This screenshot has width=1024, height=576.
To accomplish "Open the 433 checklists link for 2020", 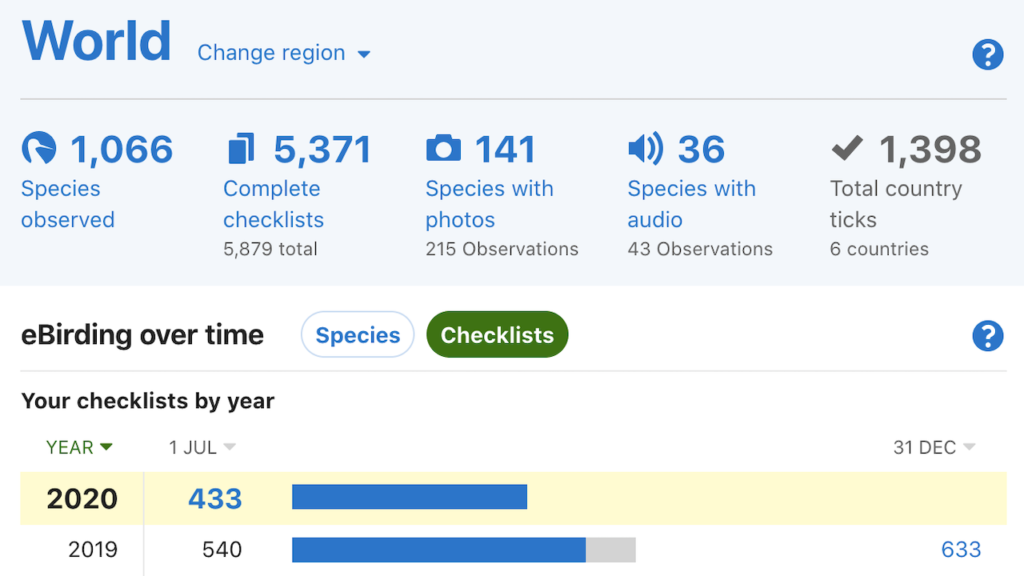I will 215,496.
